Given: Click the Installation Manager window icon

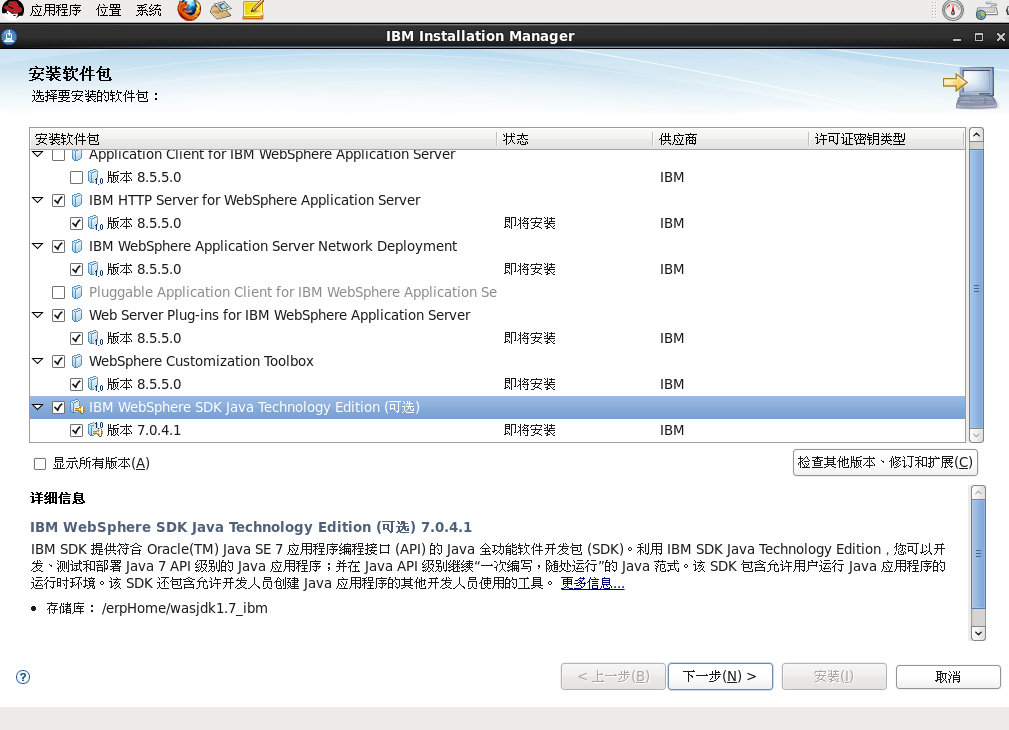Looking at the screenshot, I should tap(9, 37).
